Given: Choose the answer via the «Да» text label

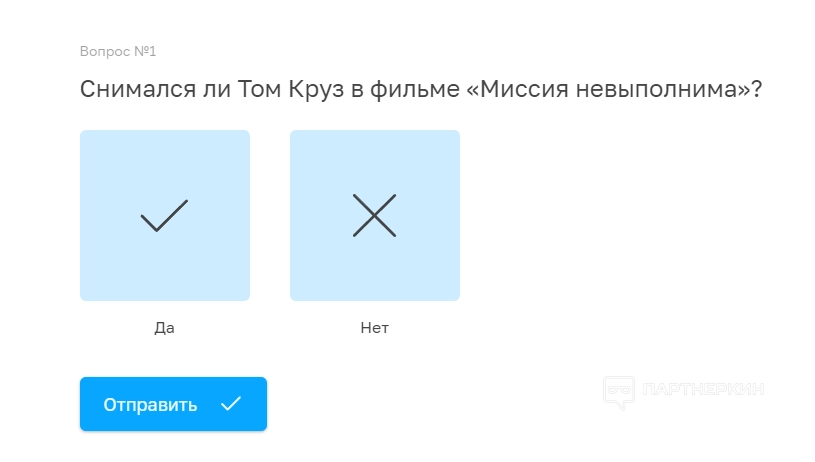Looking at the screenshot, I should click(x=165, y=327).
